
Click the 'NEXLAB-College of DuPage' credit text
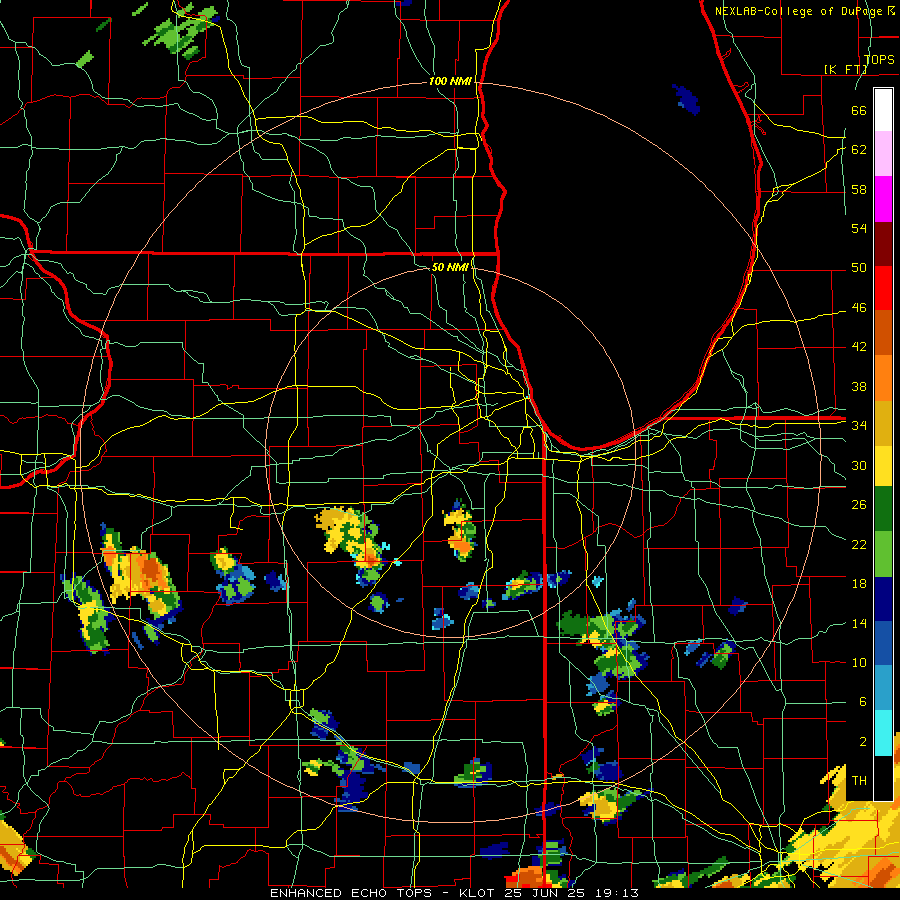800,11
